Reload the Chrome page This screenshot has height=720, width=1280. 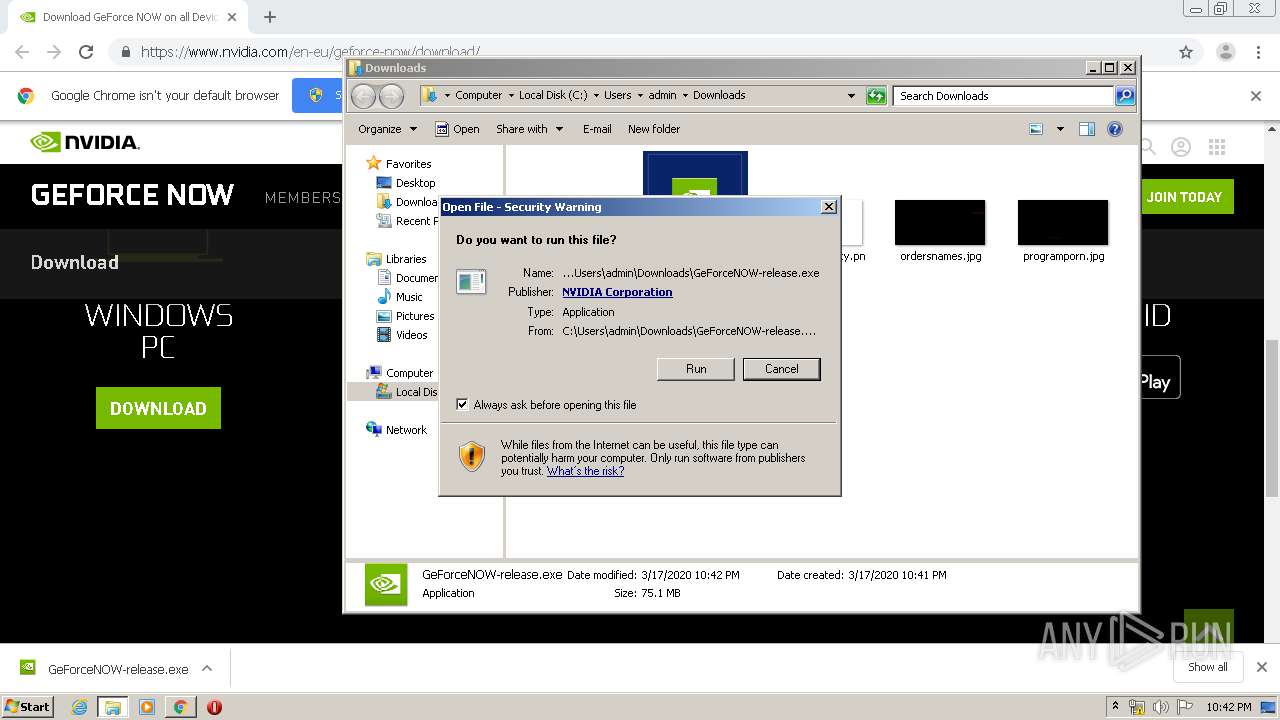pos(86,52)
